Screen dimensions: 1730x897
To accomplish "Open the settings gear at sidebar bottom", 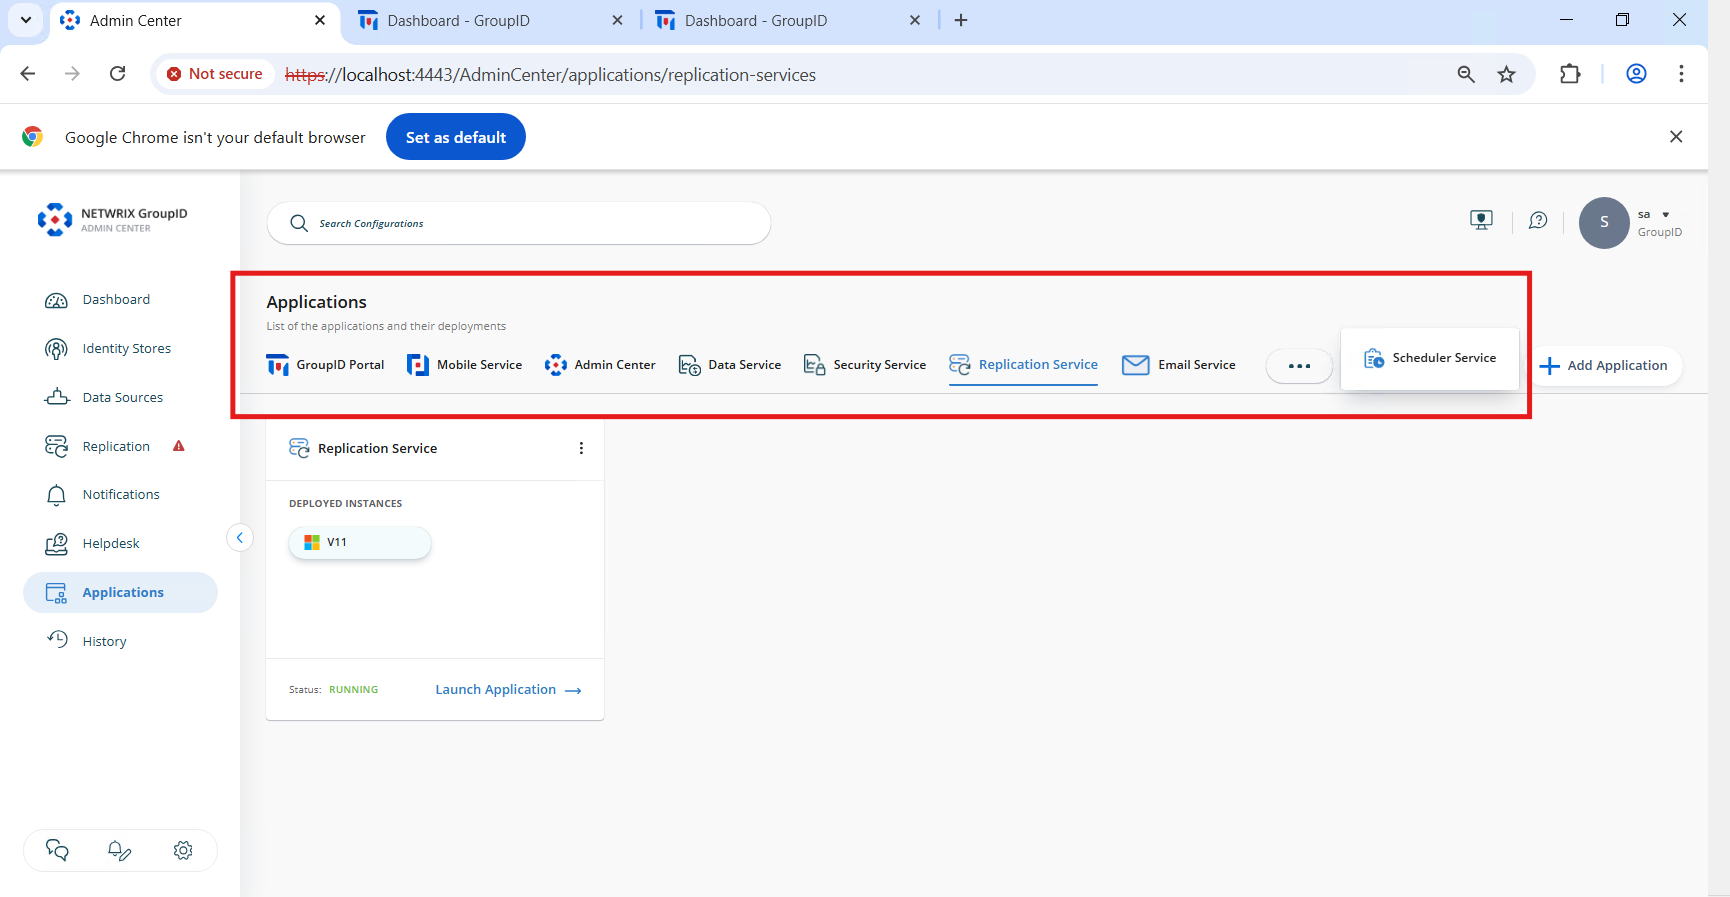I will pyautogui.click(x=183, y=851).
